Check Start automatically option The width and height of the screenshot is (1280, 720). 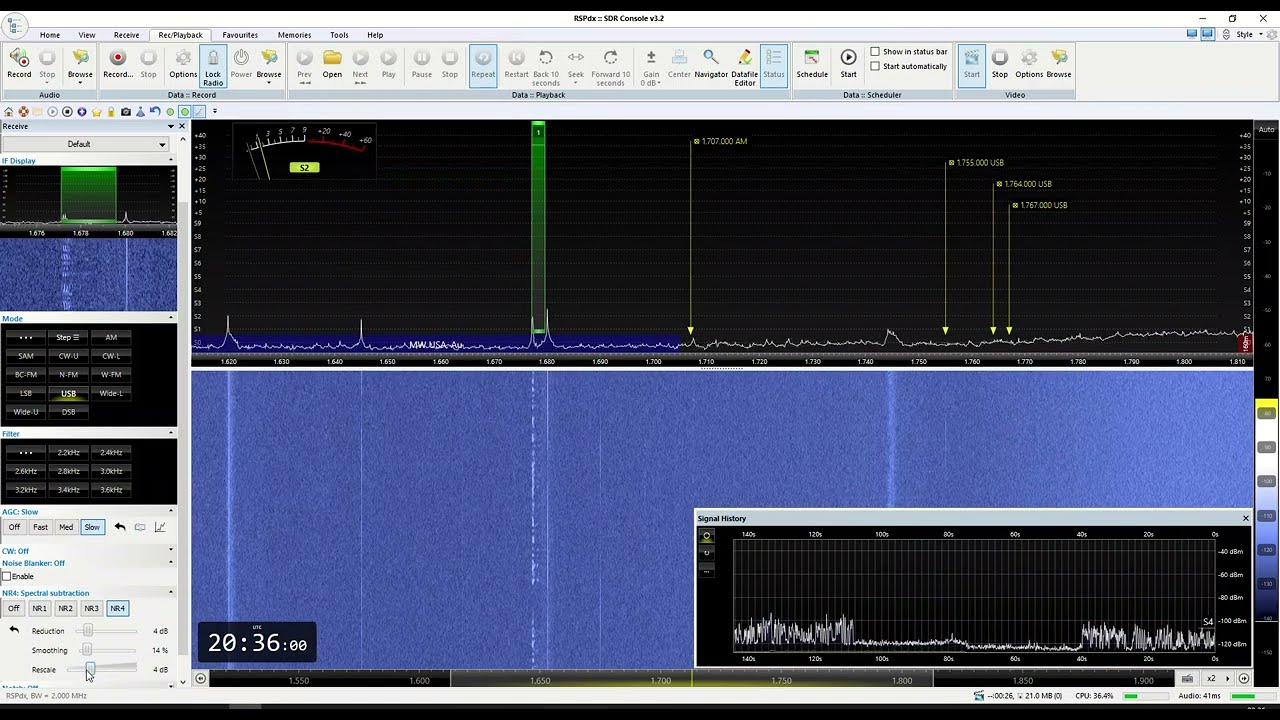(875, 66)
